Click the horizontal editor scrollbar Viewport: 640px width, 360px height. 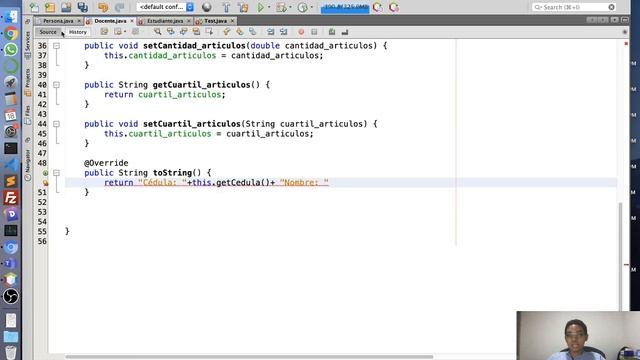coord(249,357)
